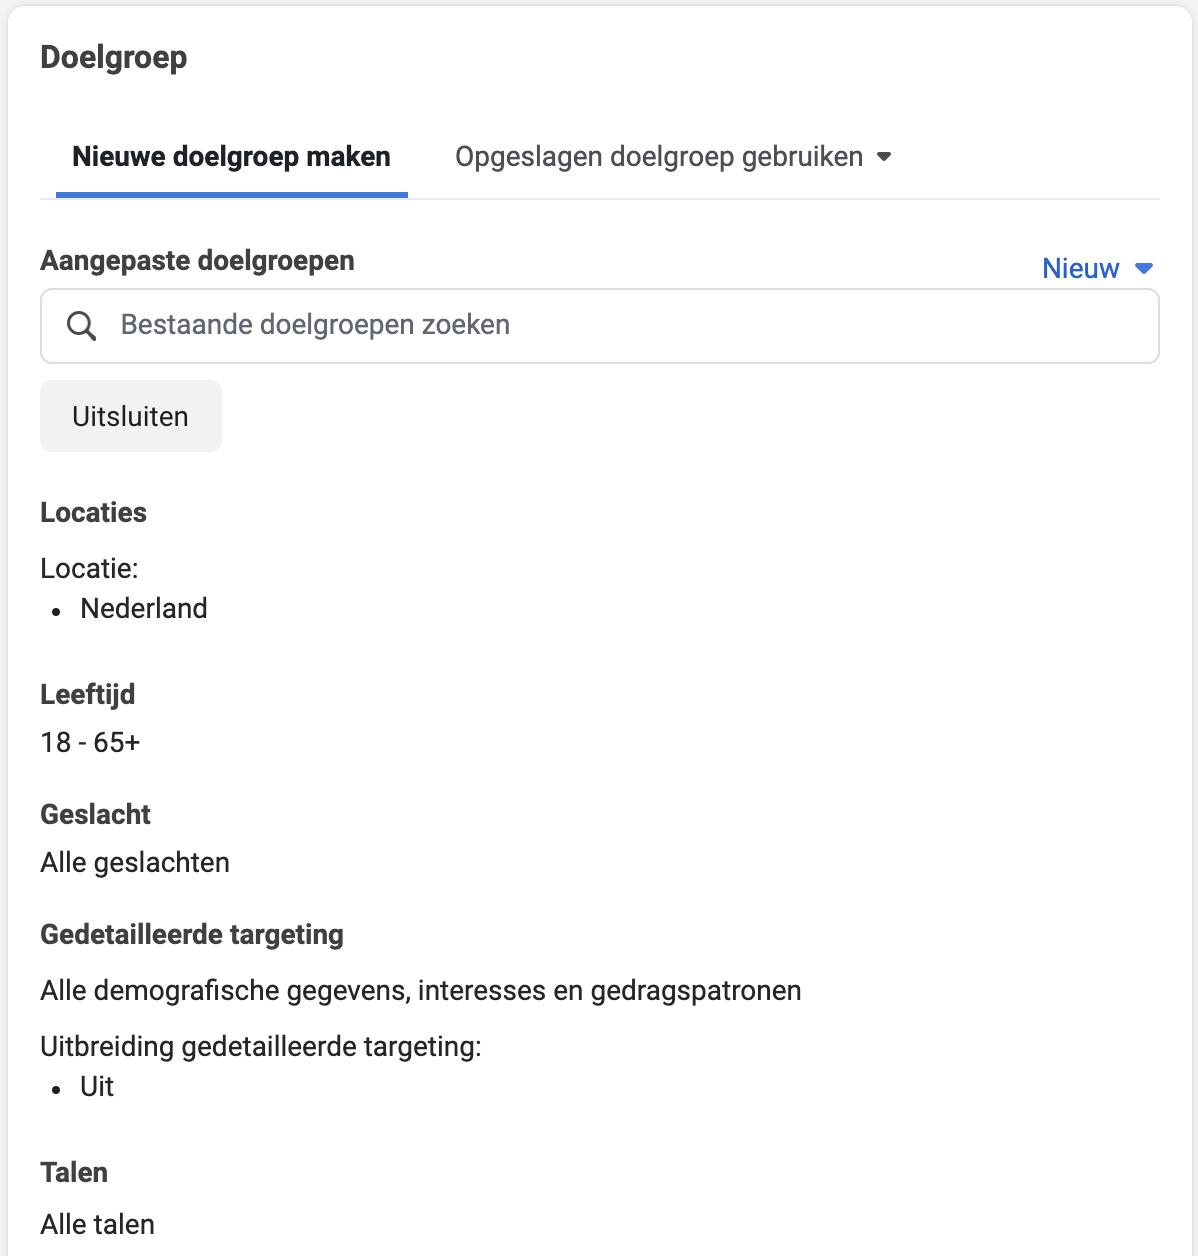
Task: Click the Geslacht section heading
Action: click(95, 814)
